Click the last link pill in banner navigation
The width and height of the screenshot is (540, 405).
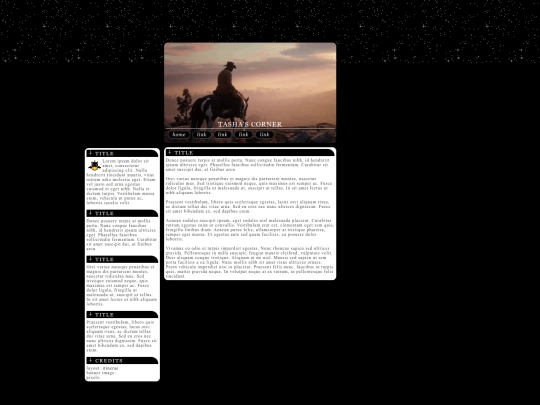(264, 134)
